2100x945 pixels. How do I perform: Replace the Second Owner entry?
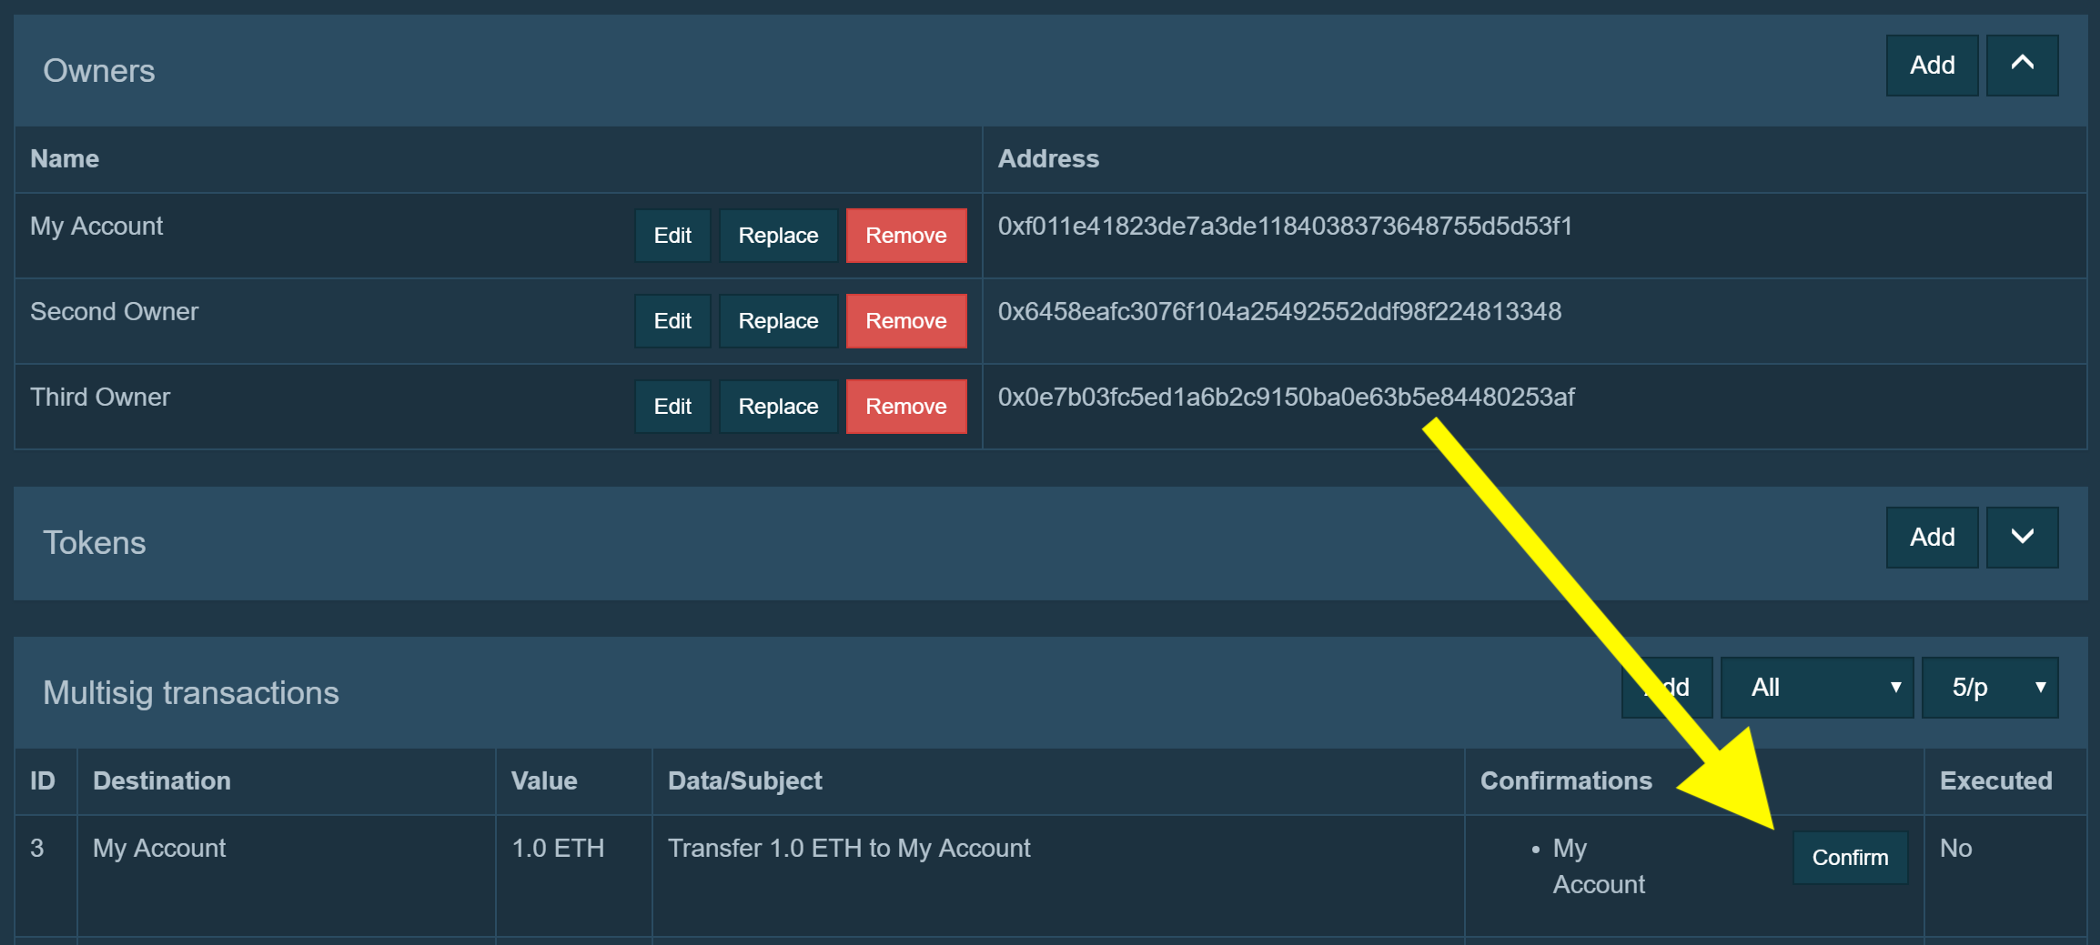778,321
